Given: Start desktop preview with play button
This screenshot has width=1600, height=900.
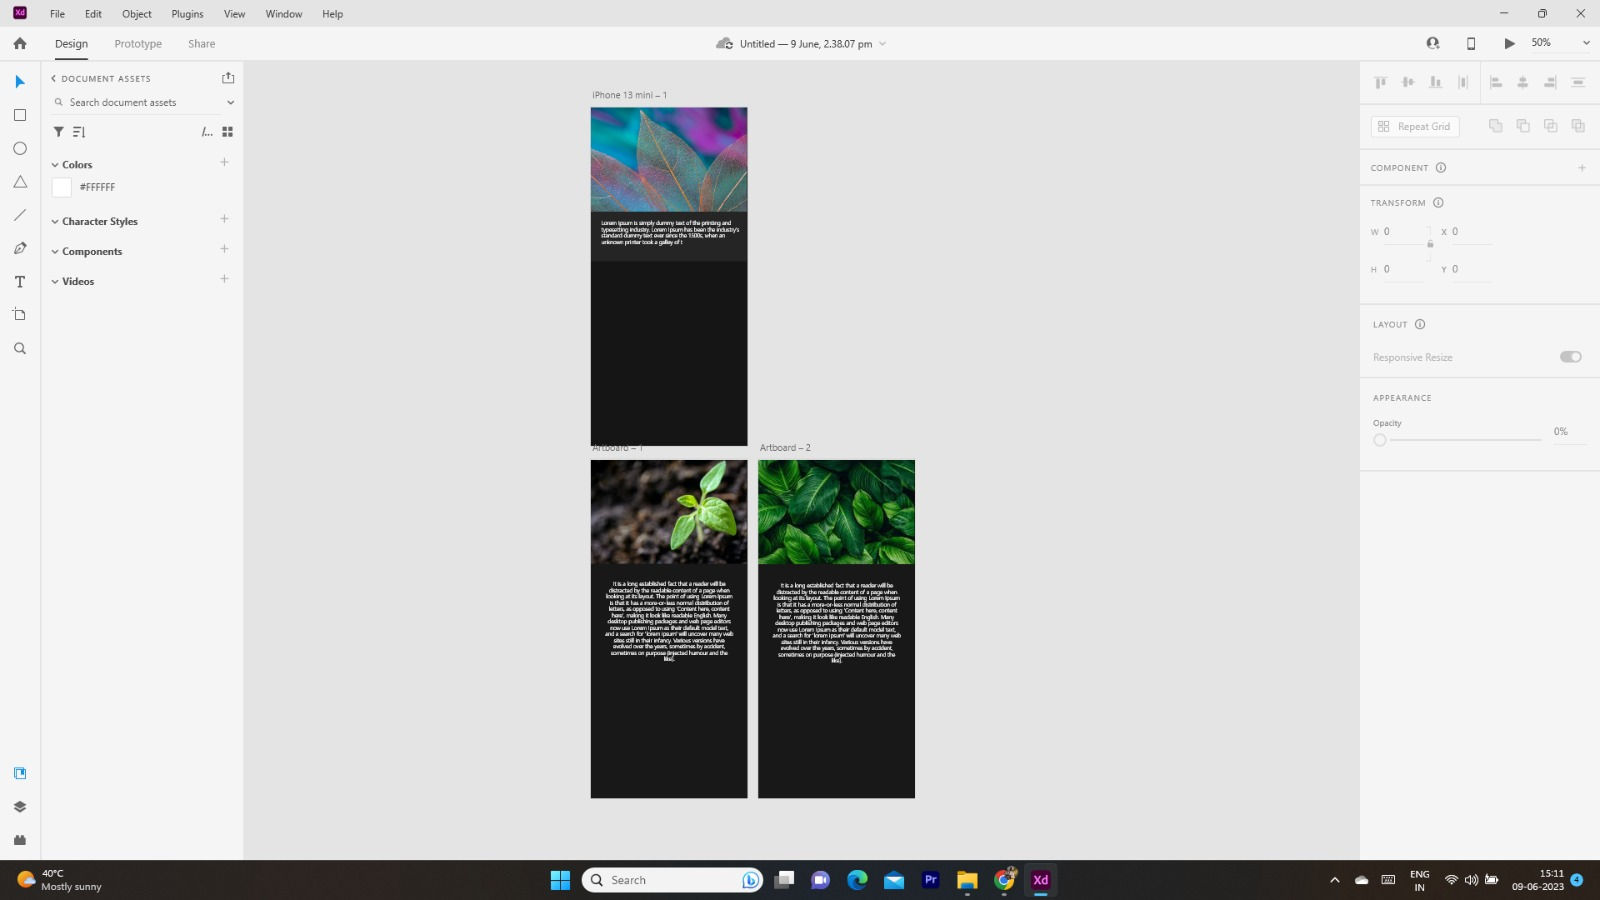Looking at the screenshot, I should [1509, 43].
